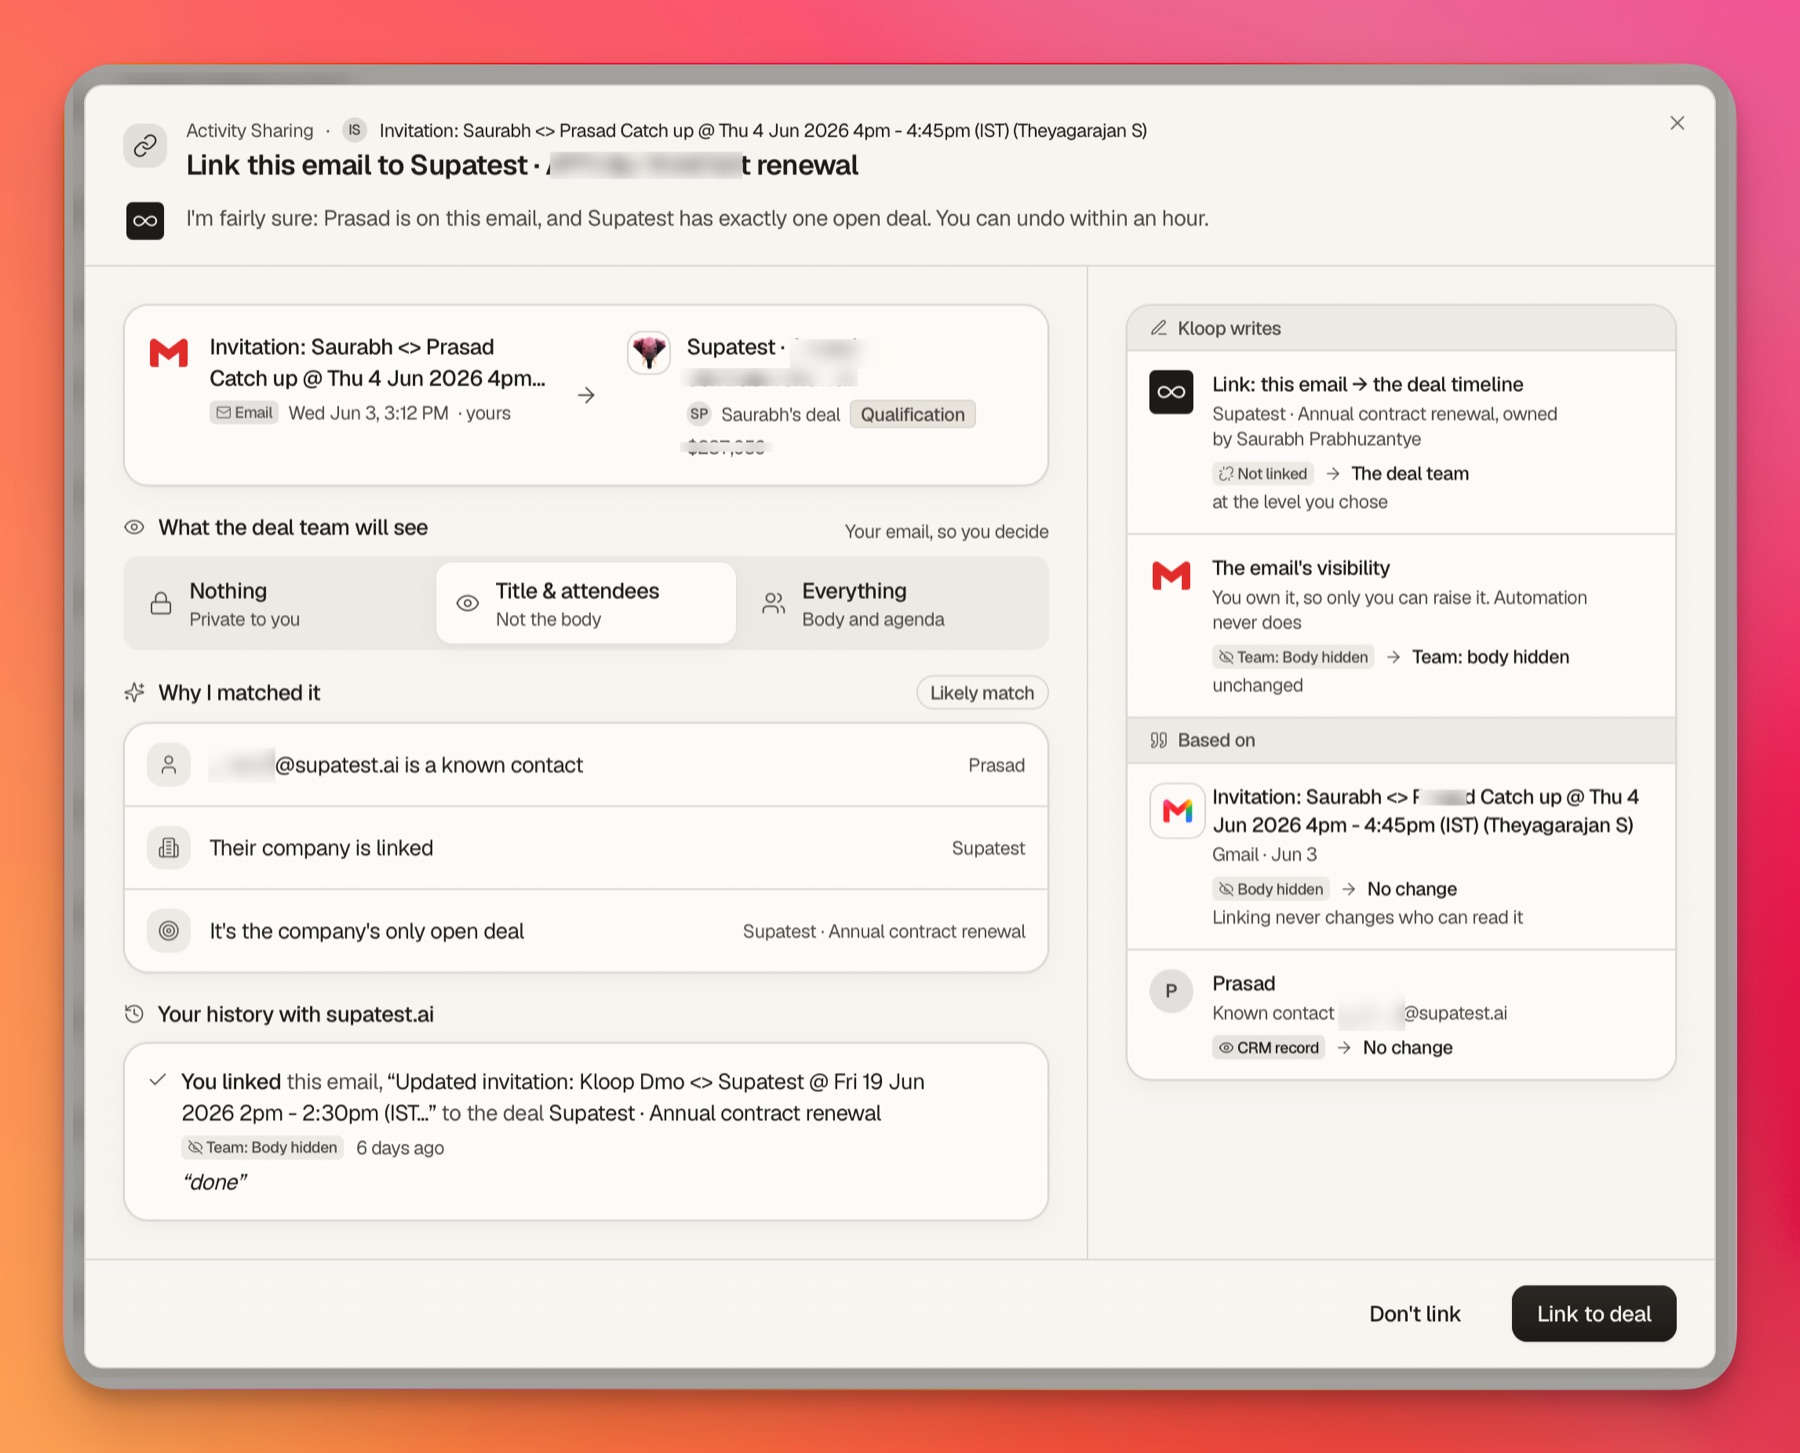Click the history clock icon beside Your history
This screenshot has height=1453, width=1800.
coord(134,1014)
